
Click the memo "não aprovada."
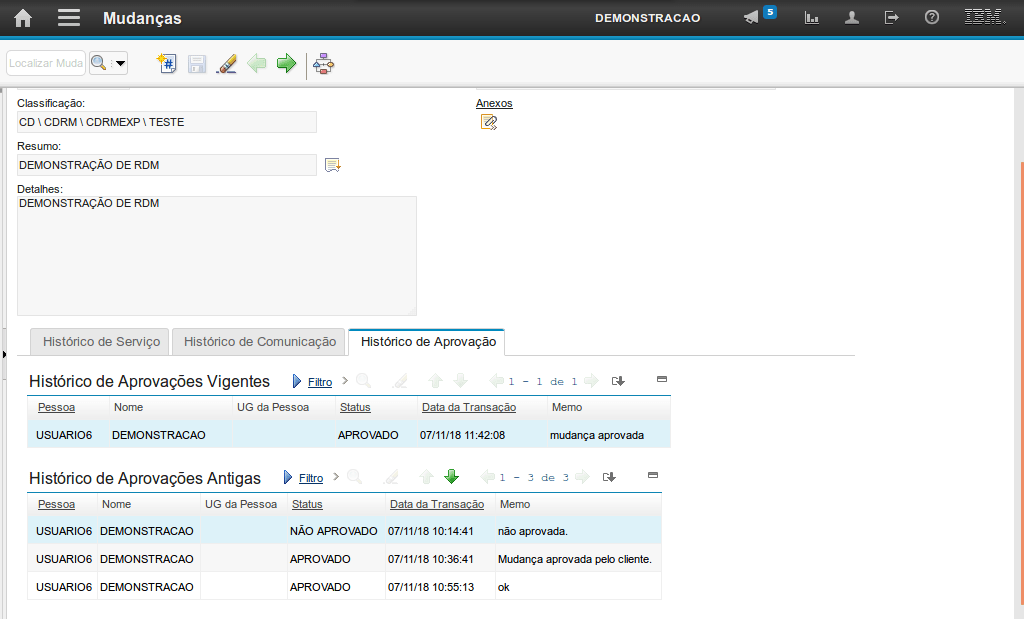pyautogui.click(x=533, y=531)
